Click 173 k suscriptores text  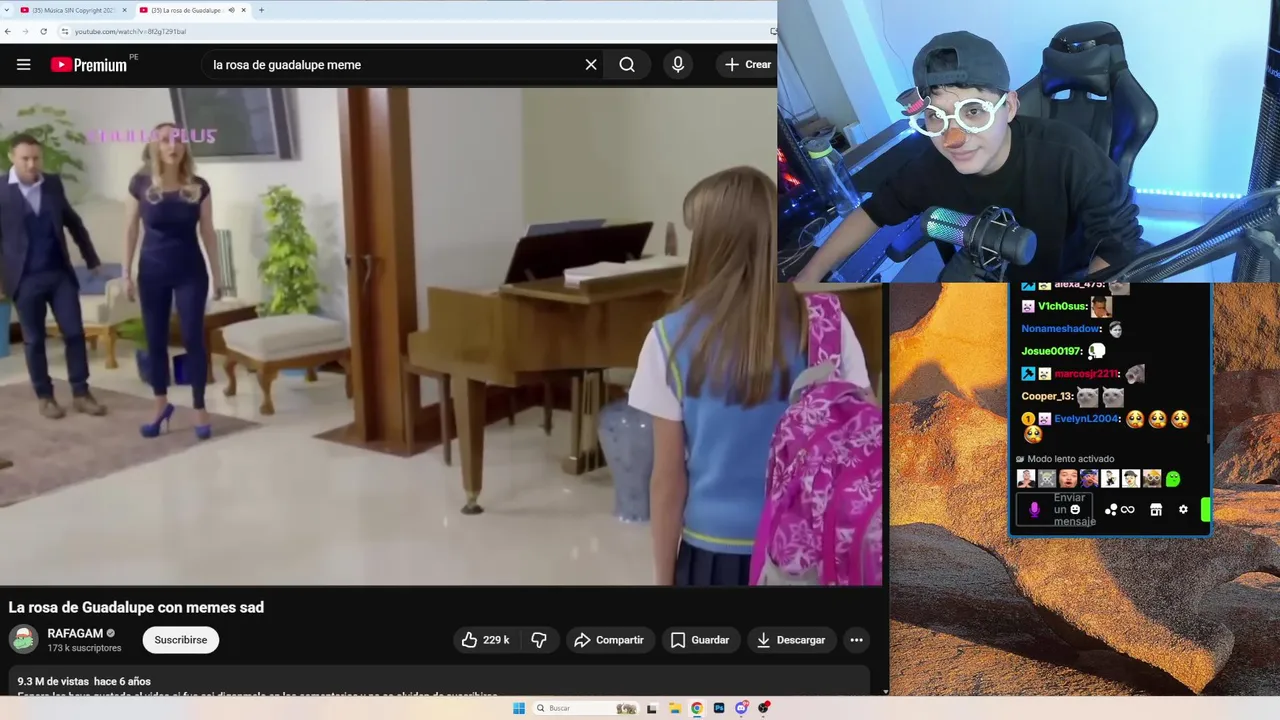[x=84, y=648]
